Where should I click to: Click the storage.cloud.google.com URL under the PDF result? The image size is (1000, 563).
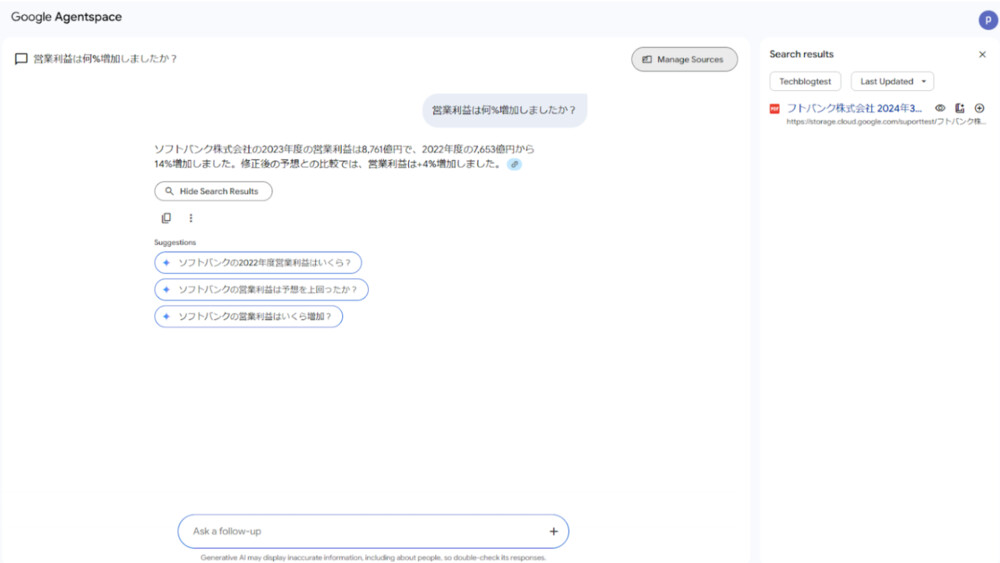click(x=886, y=122)
